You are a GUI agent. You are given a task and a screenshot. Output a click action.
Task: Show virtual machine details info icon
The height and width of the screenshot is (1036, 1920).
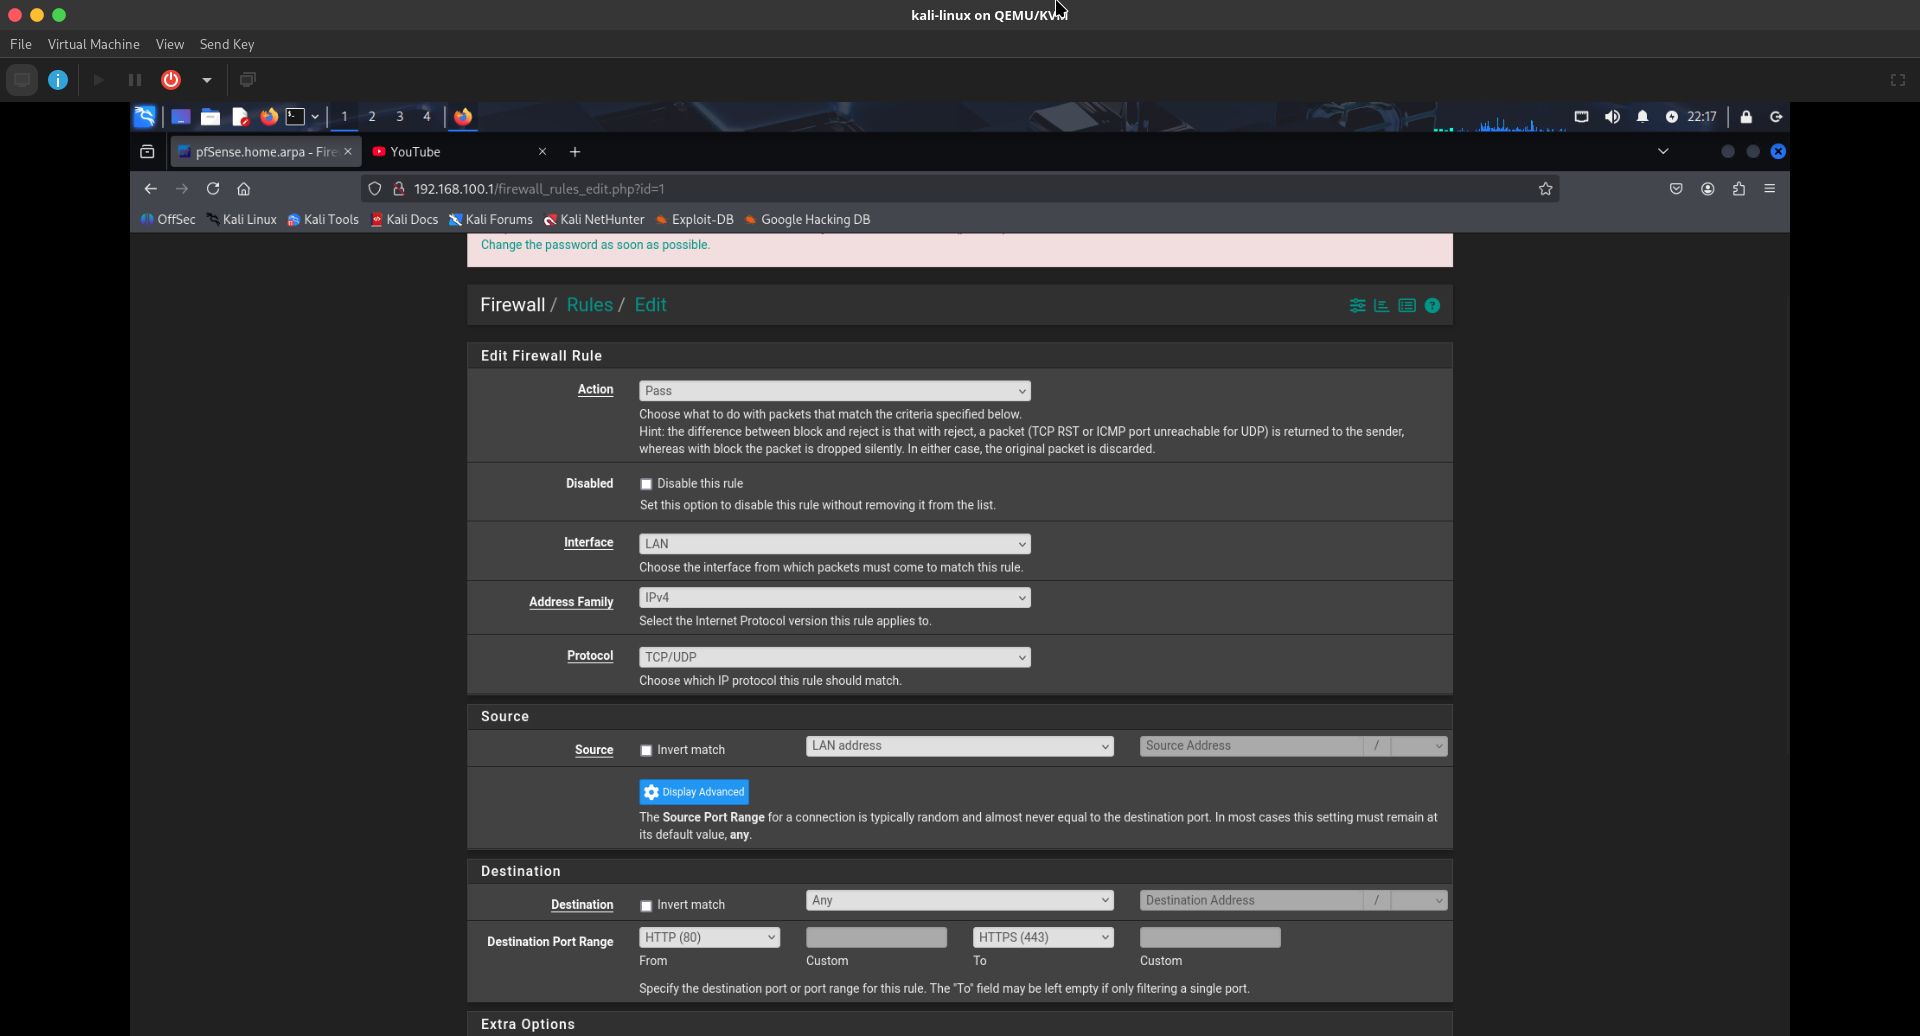(x=58, y=80)
